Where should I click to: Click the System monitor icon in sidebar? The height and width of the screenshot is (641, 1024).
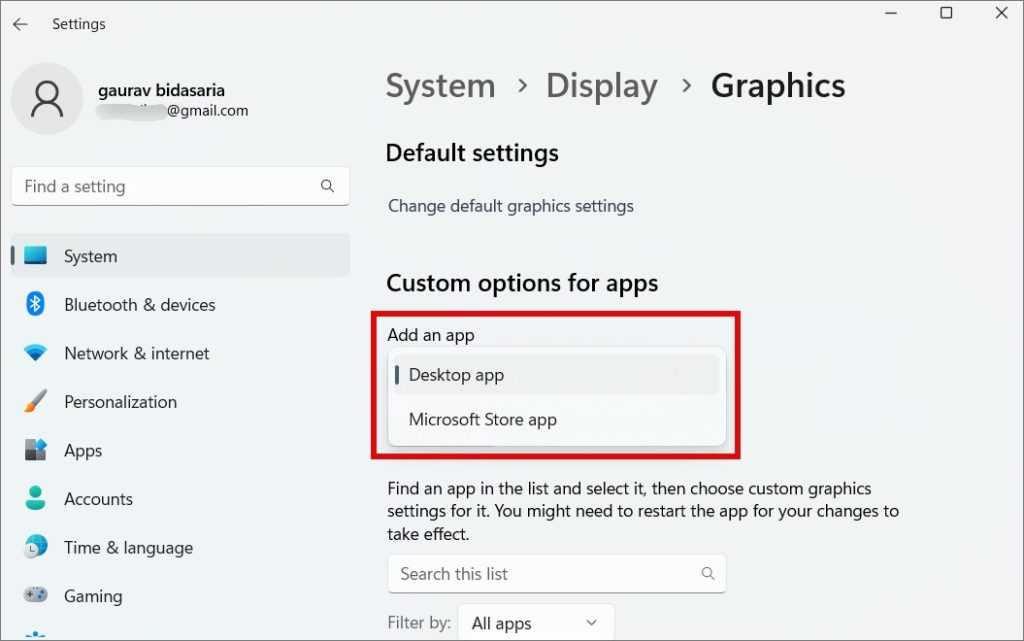pyautogui.click(x=35, y=255)
